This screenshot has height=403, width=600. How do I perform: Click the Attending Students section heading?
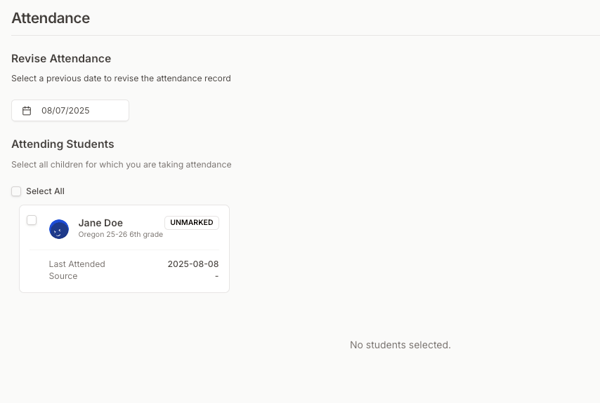[62, 144]
